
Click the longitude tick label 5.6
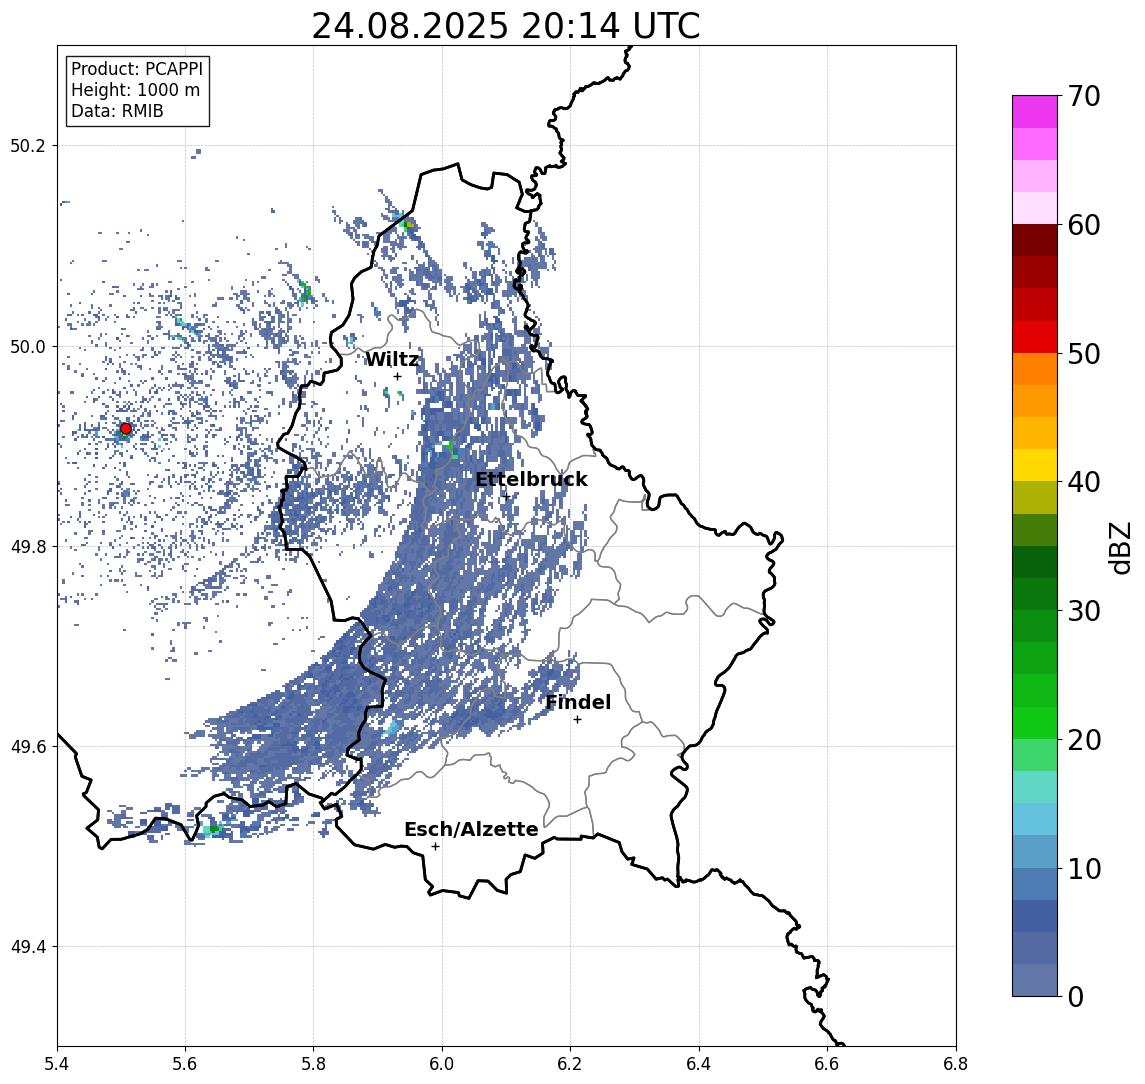point(185,1065)
